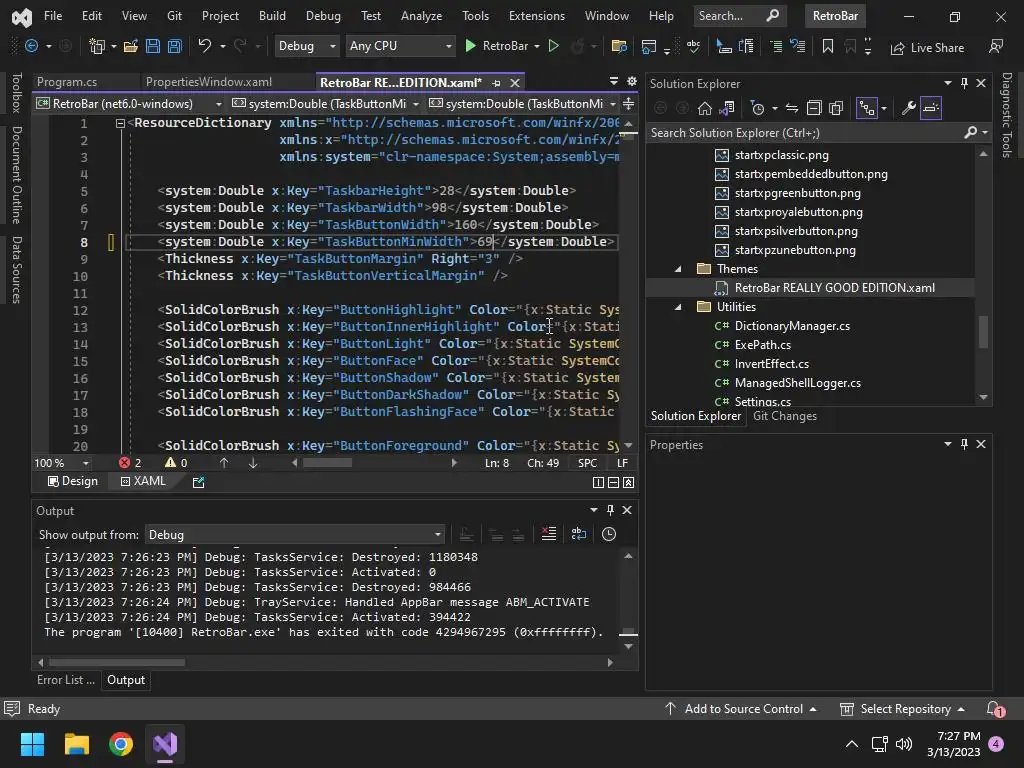
Task: Toggle a bookmark on the current line
Action: point(827,46)
